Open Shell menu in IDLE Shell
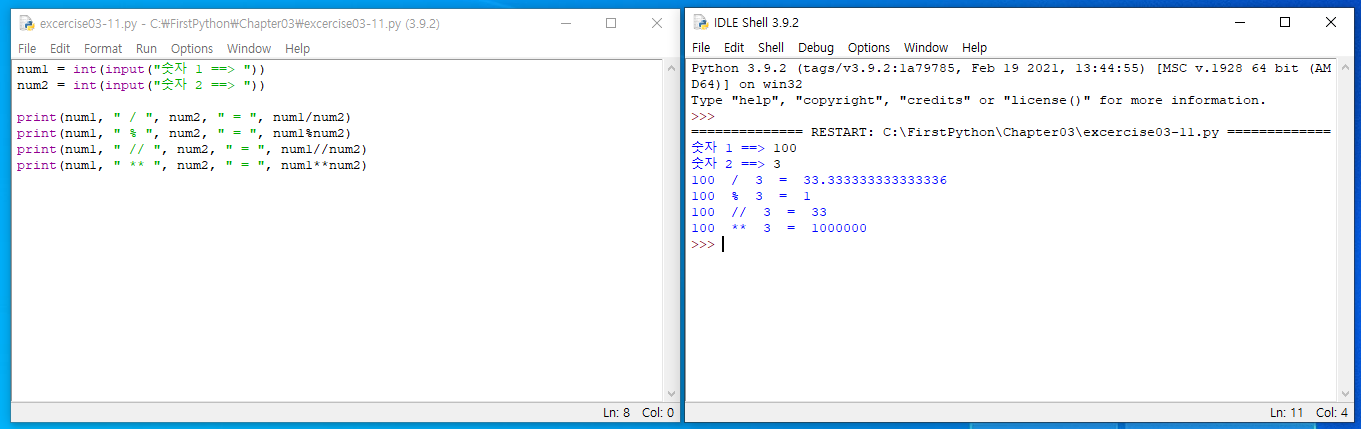This screenshot has height=429, width=1361. click(x=771, y=47)
